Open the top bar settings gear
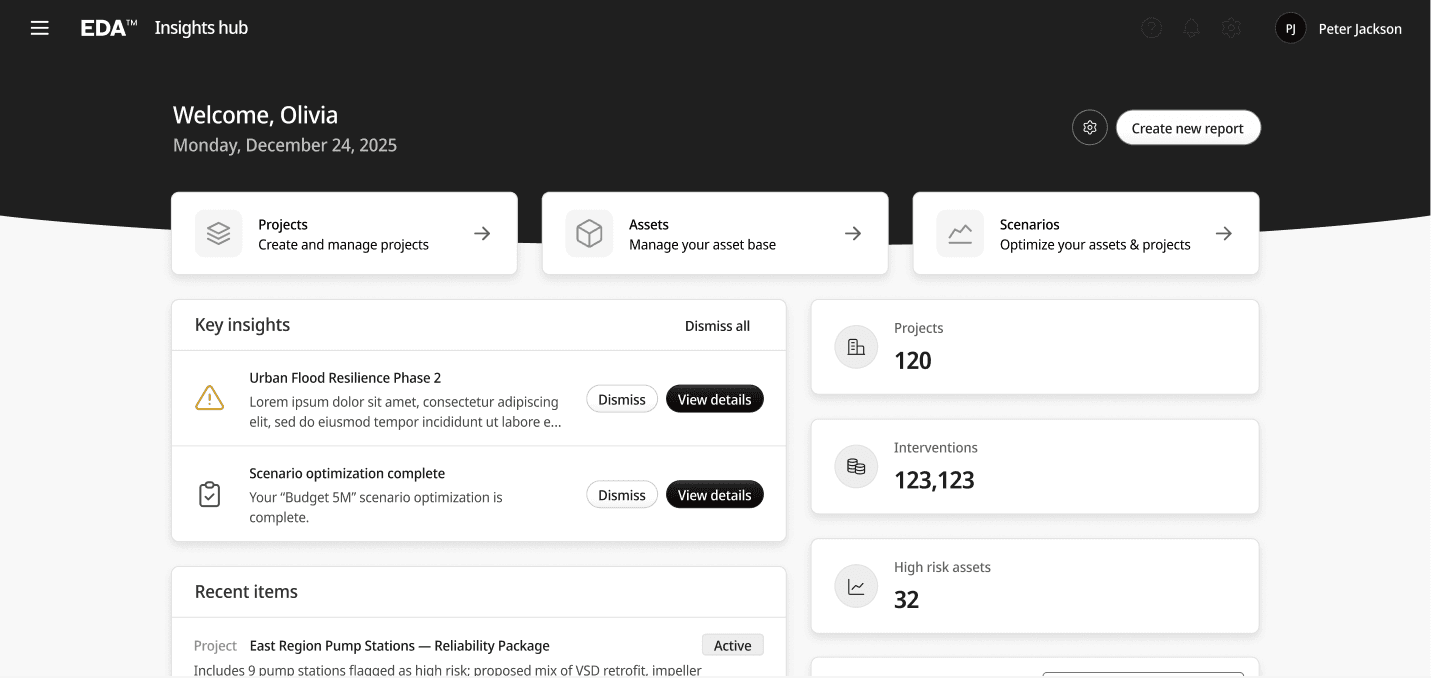The height and width of the screenshot is (678, 1431). (1231, 29)
